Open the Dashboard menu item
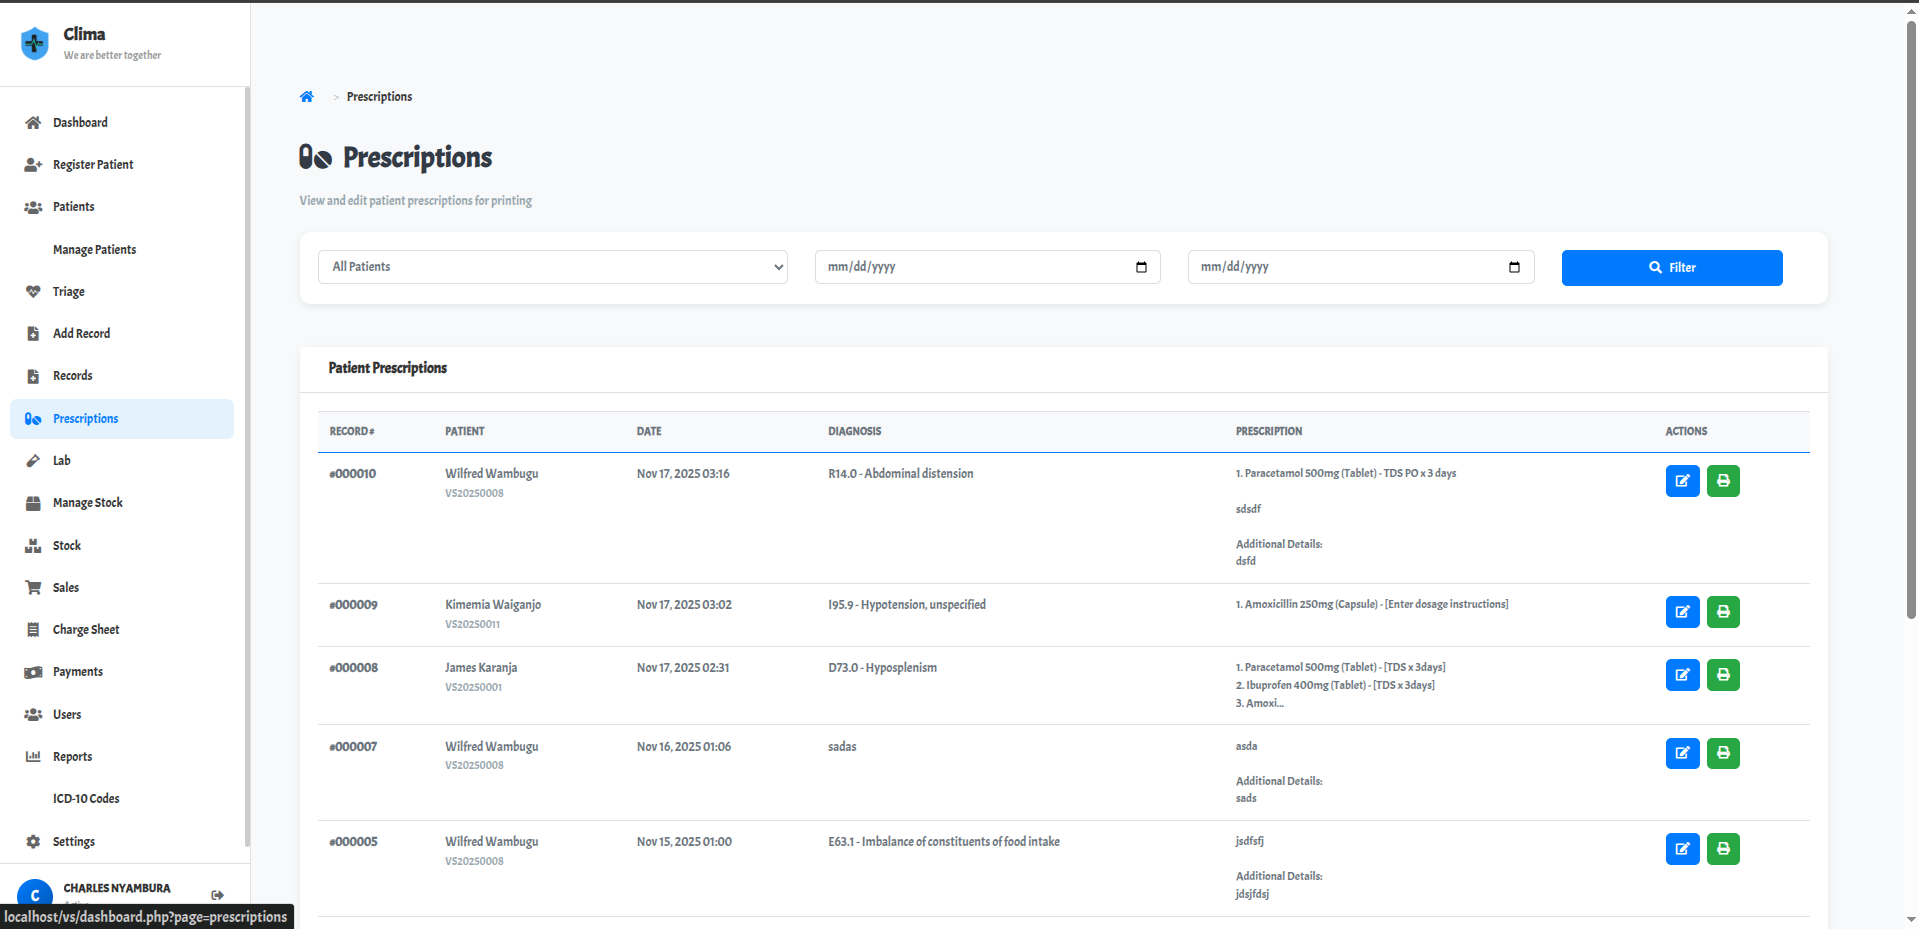Viewport: 1919px width, 929px height. pos(80,123)
